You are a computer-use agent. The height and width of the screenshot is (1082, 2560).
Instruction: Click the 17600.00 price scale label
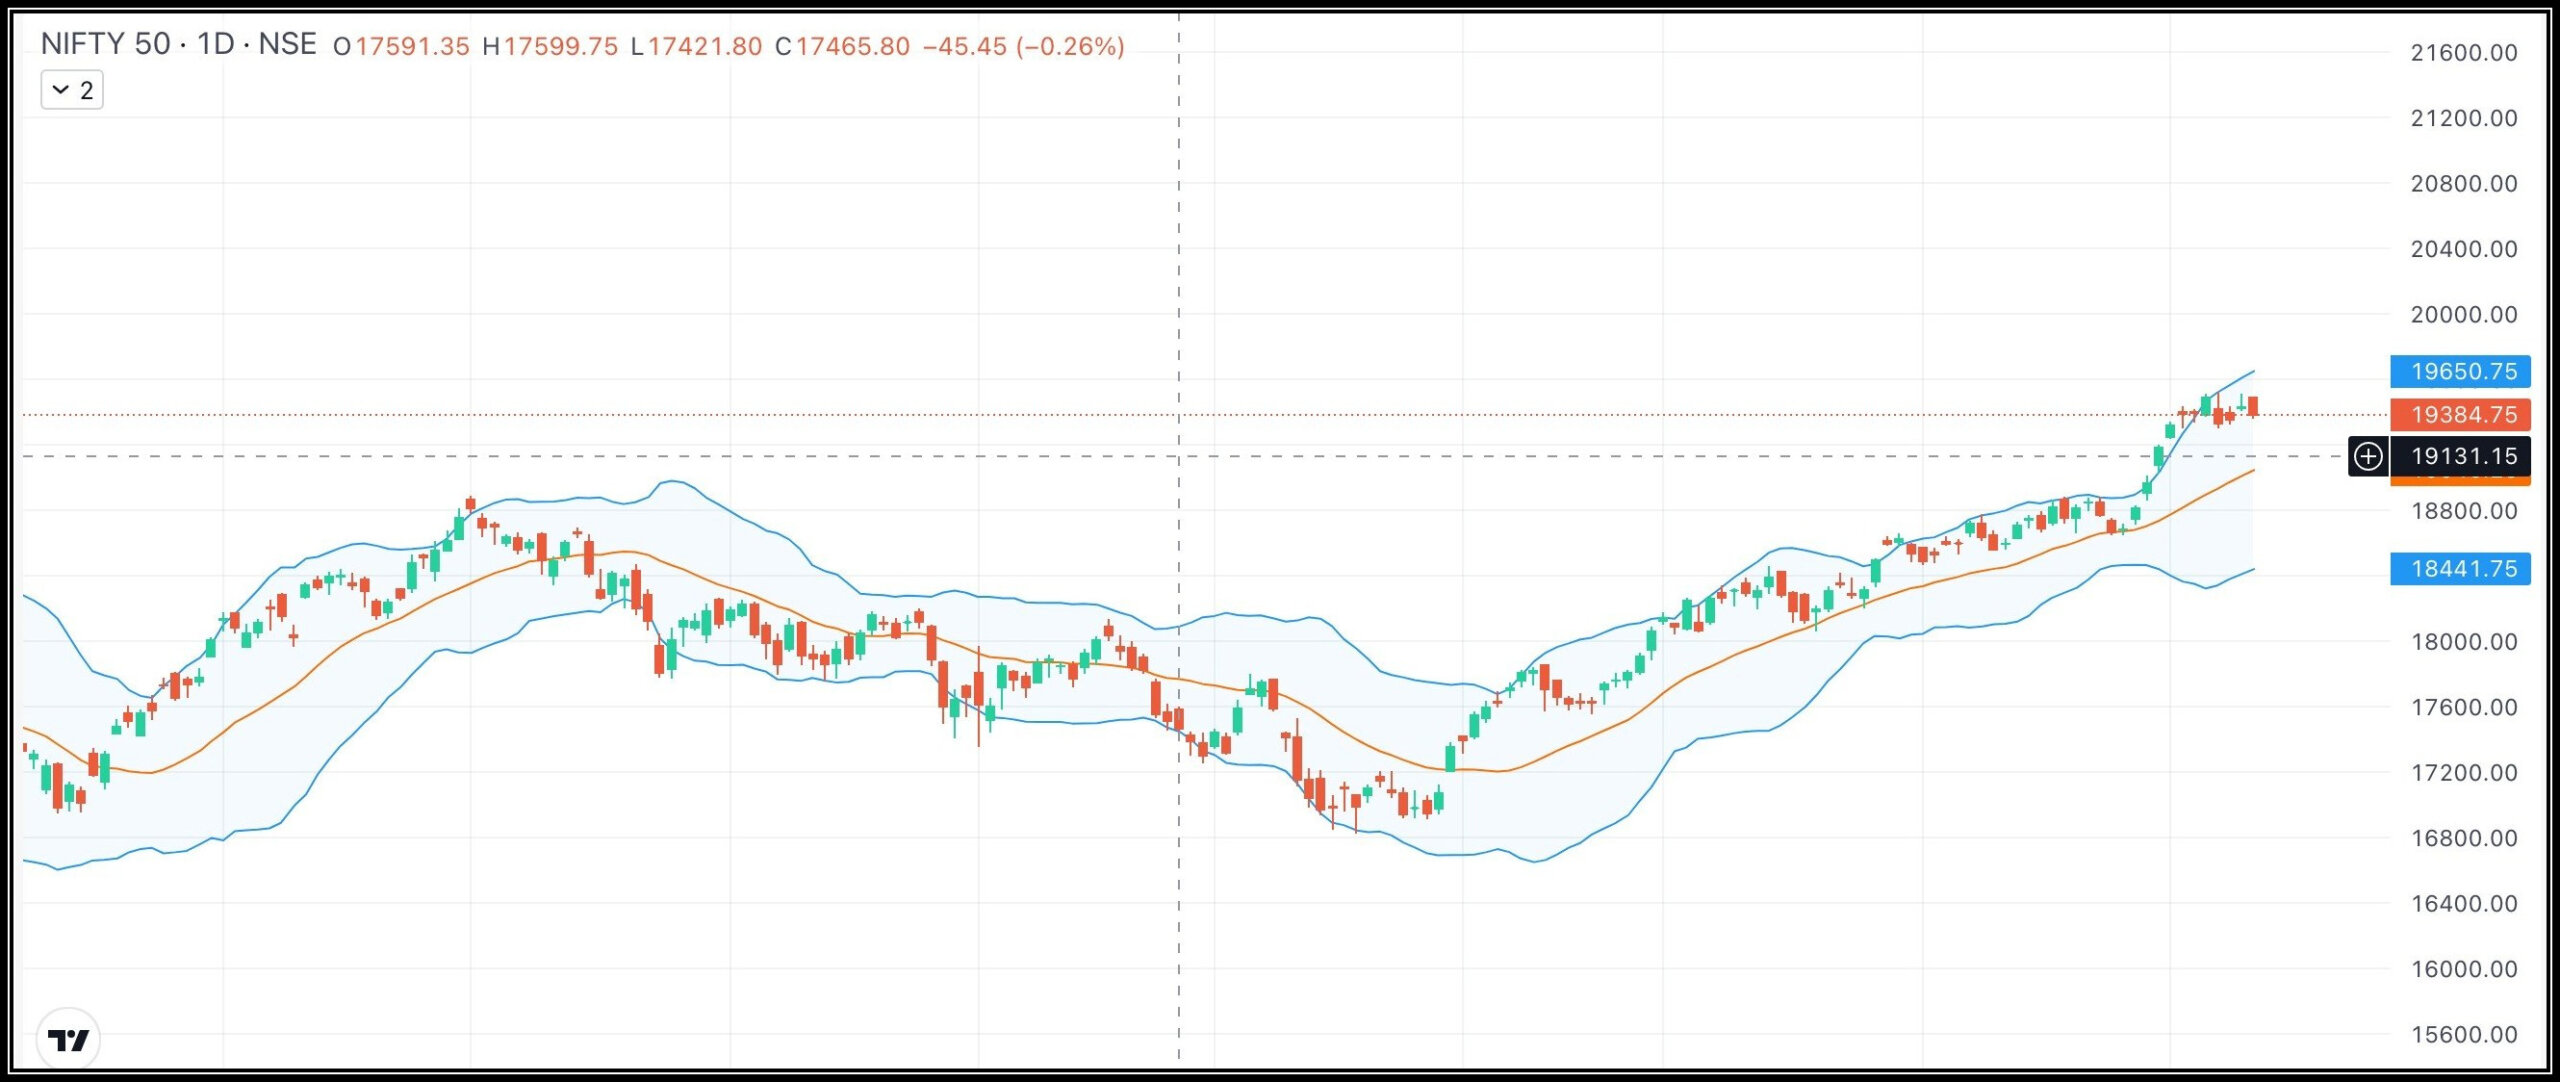point(2464,707)
